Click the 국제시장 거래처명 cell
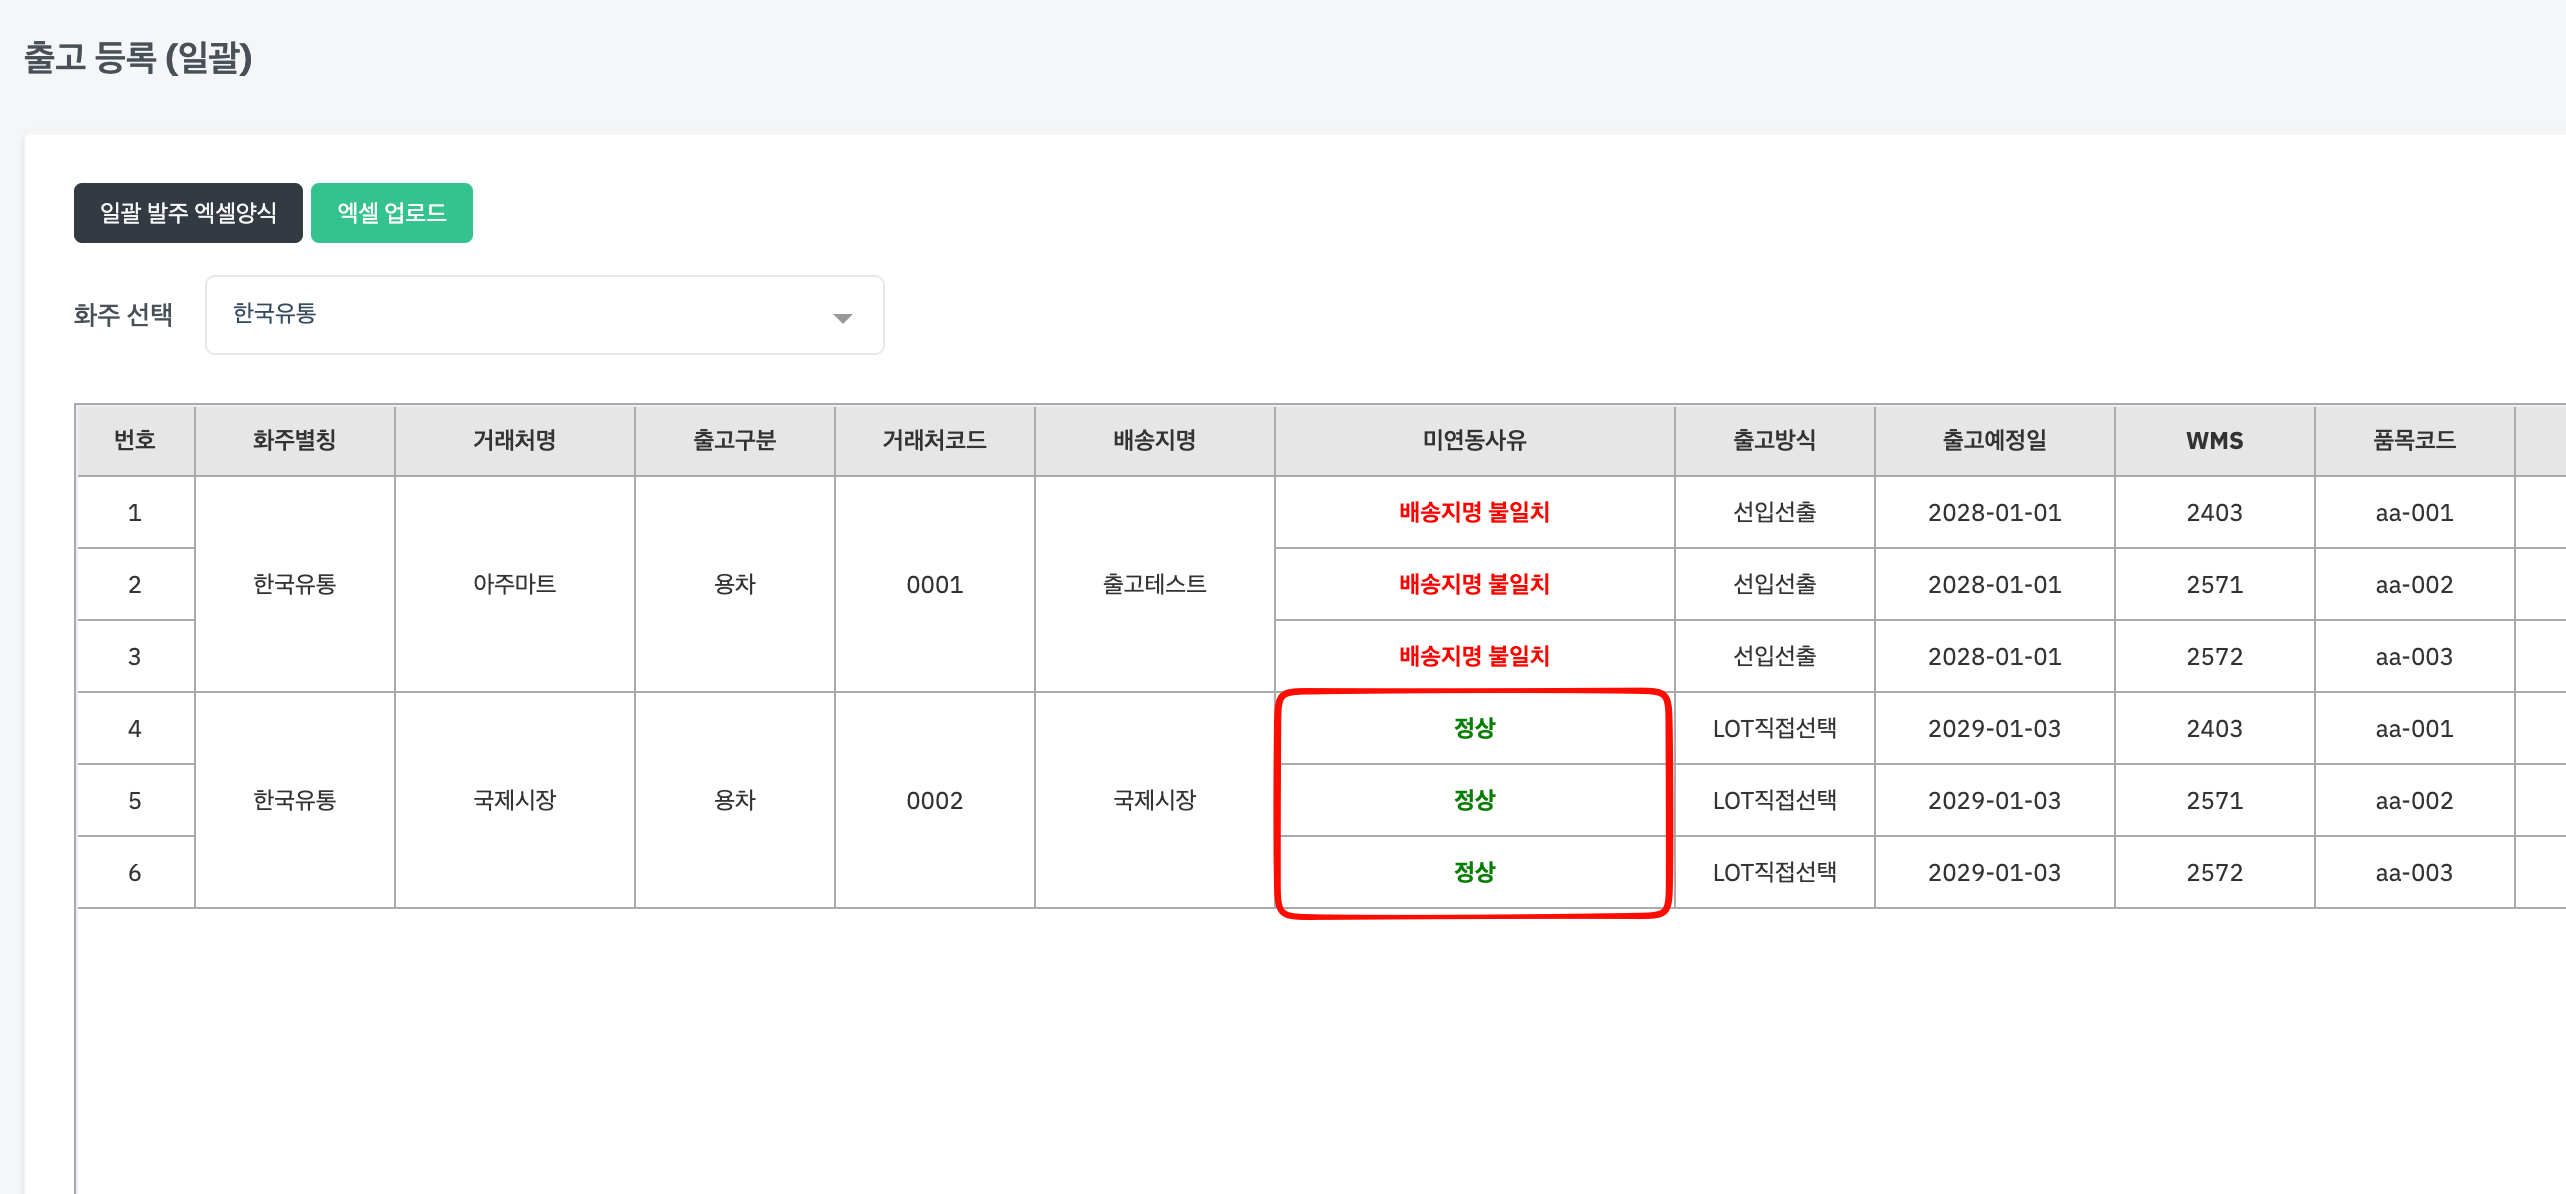 [x=514, y=800]
